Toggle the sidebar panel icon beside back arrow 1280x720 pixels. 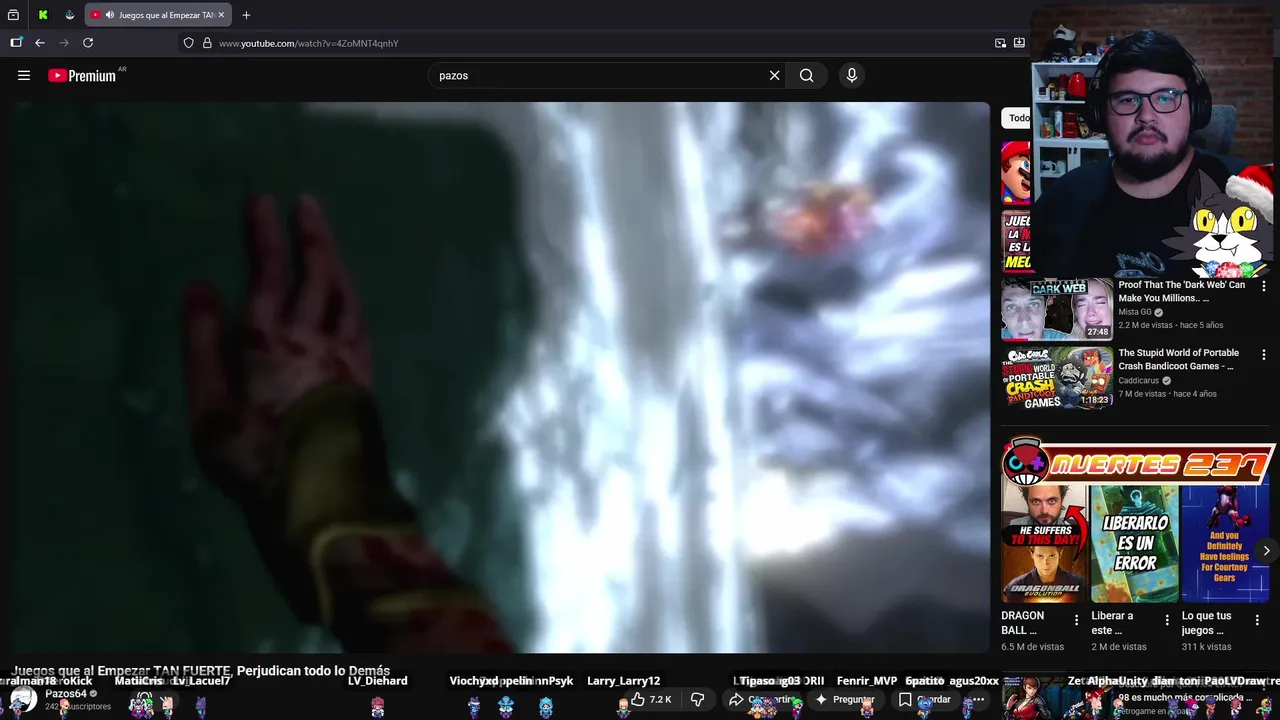(16, 43)
